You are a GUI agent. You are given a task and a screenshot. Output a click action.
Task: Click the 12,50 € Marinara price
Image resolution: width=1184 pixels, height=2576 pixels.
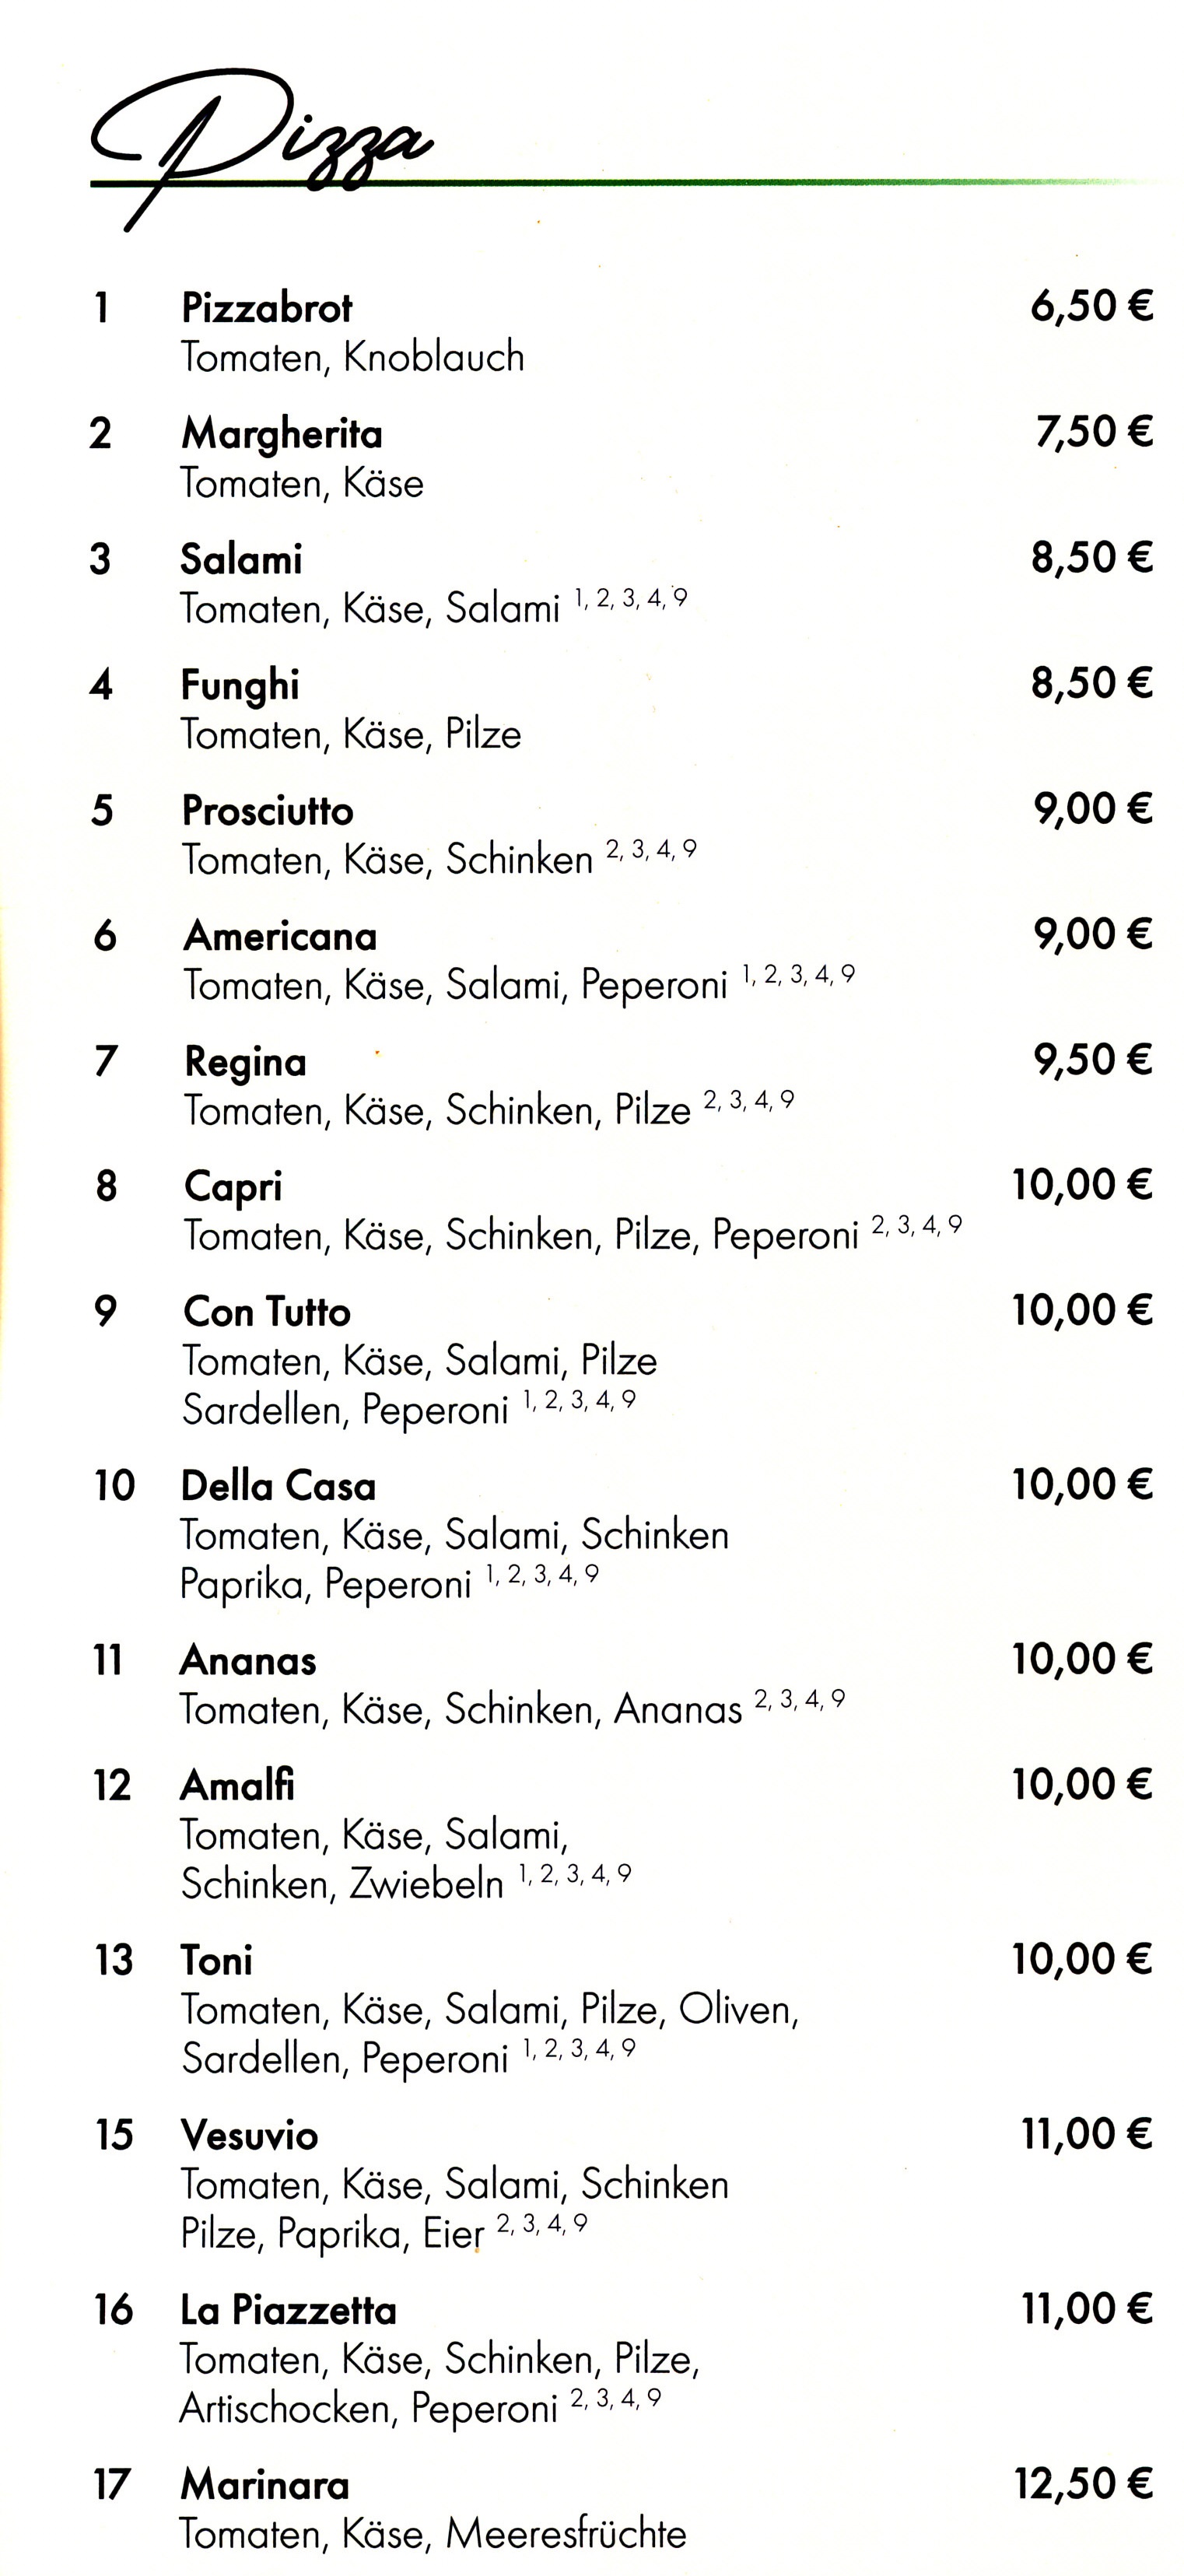(x=1083, y=2484)
